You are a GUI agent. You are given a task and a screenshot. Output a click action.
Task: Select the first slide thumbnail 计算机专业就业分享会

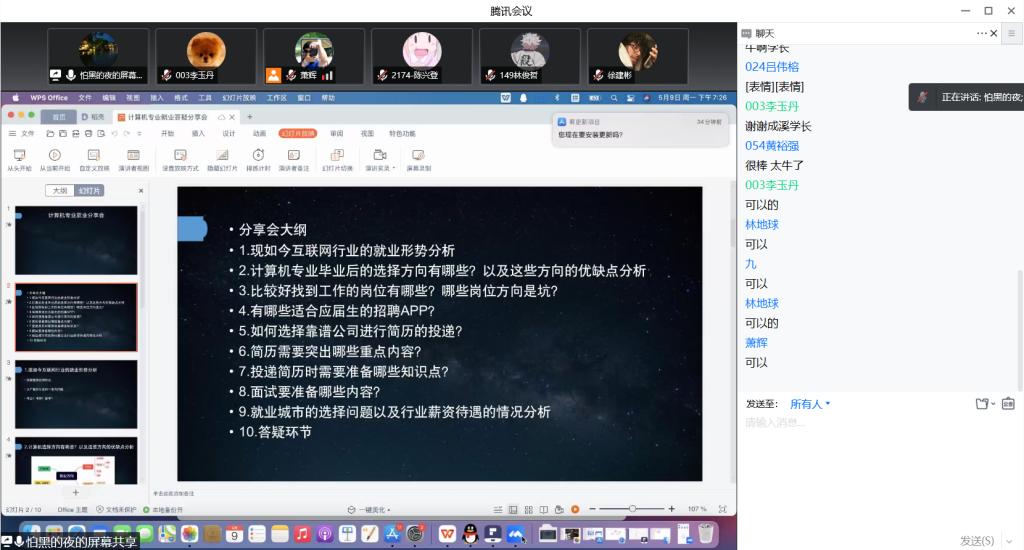tap(76, 240)
